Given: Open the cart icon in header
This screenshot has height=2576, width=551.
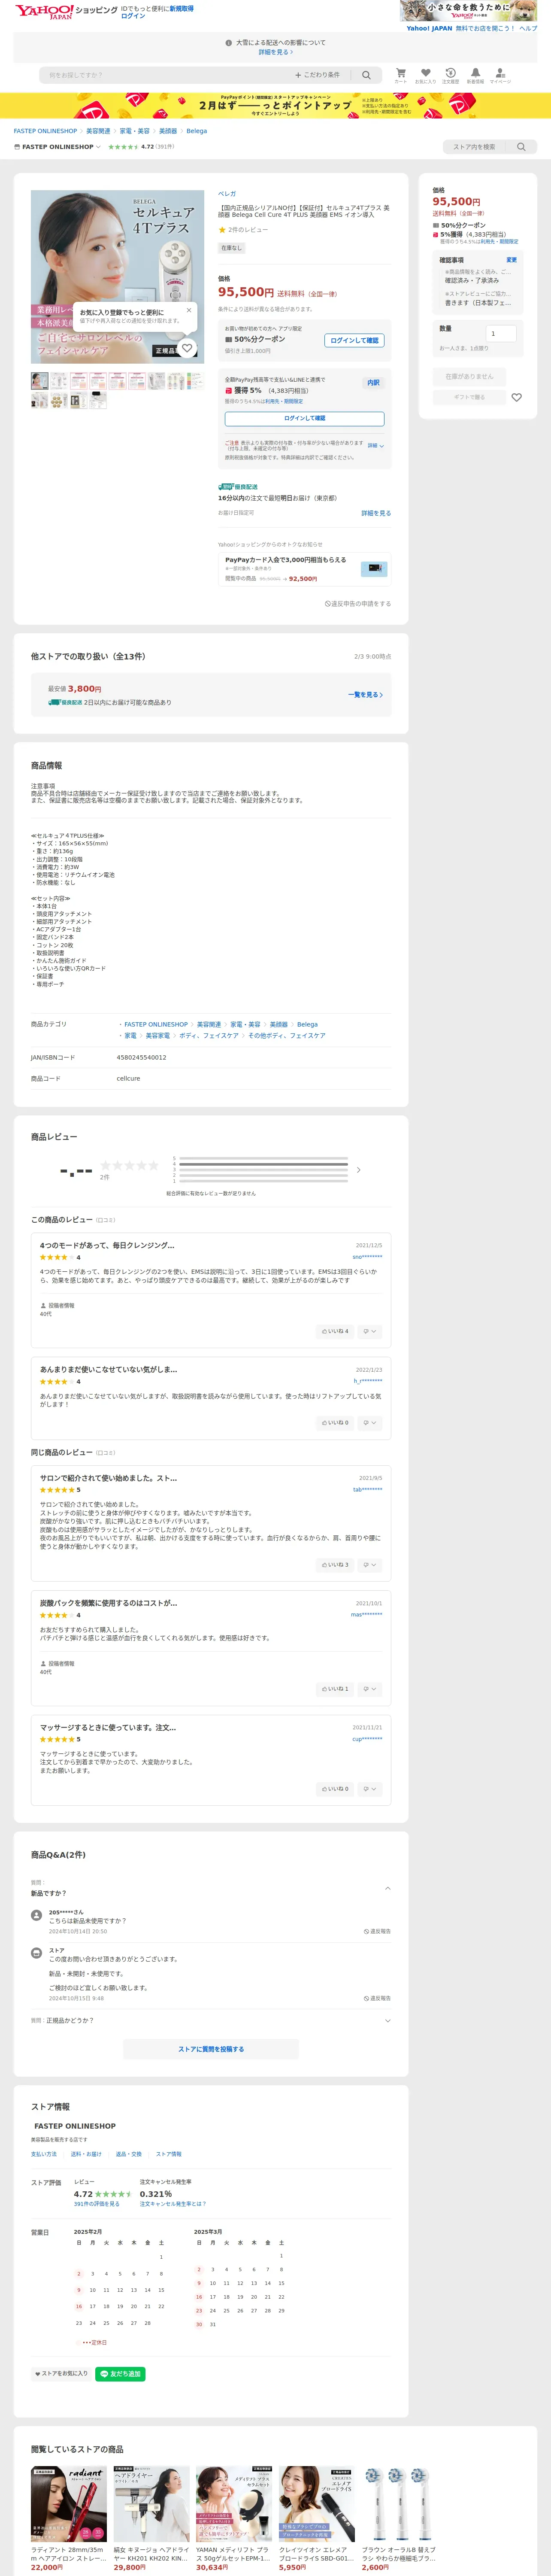Looking at the screenshot, I should click(x=400, y=75).
